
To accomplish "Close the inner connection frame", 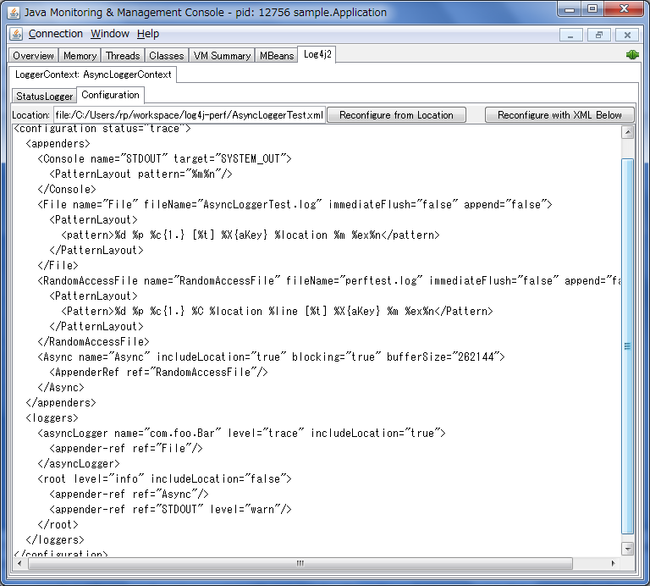I will point(627,35).
